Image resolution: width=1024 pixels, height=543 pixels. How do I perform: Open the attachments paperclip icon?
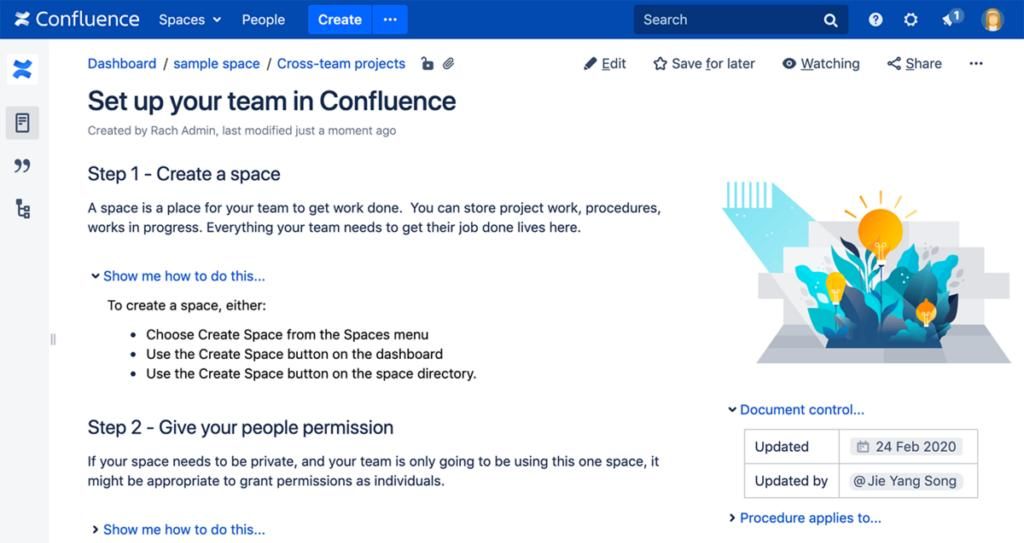[449, 64]
